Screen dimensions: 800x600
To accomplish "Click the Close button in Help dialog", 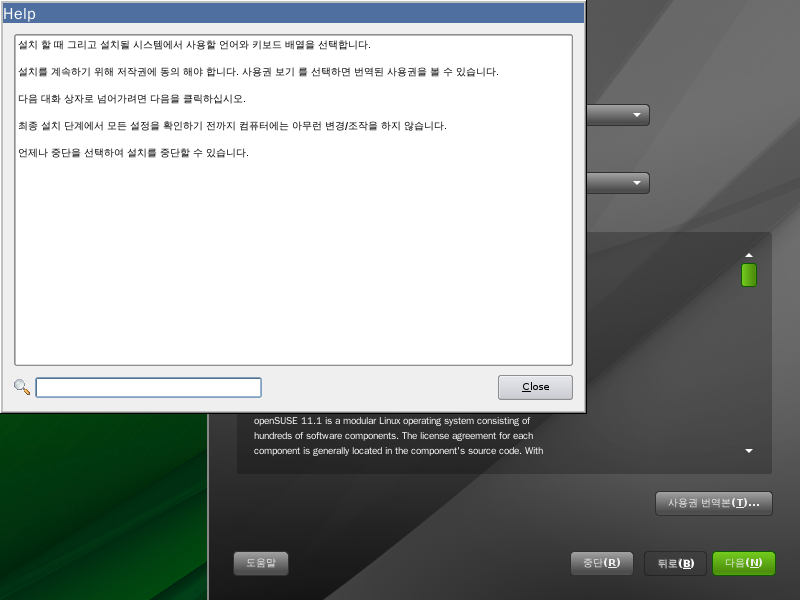I will (535, 387).
